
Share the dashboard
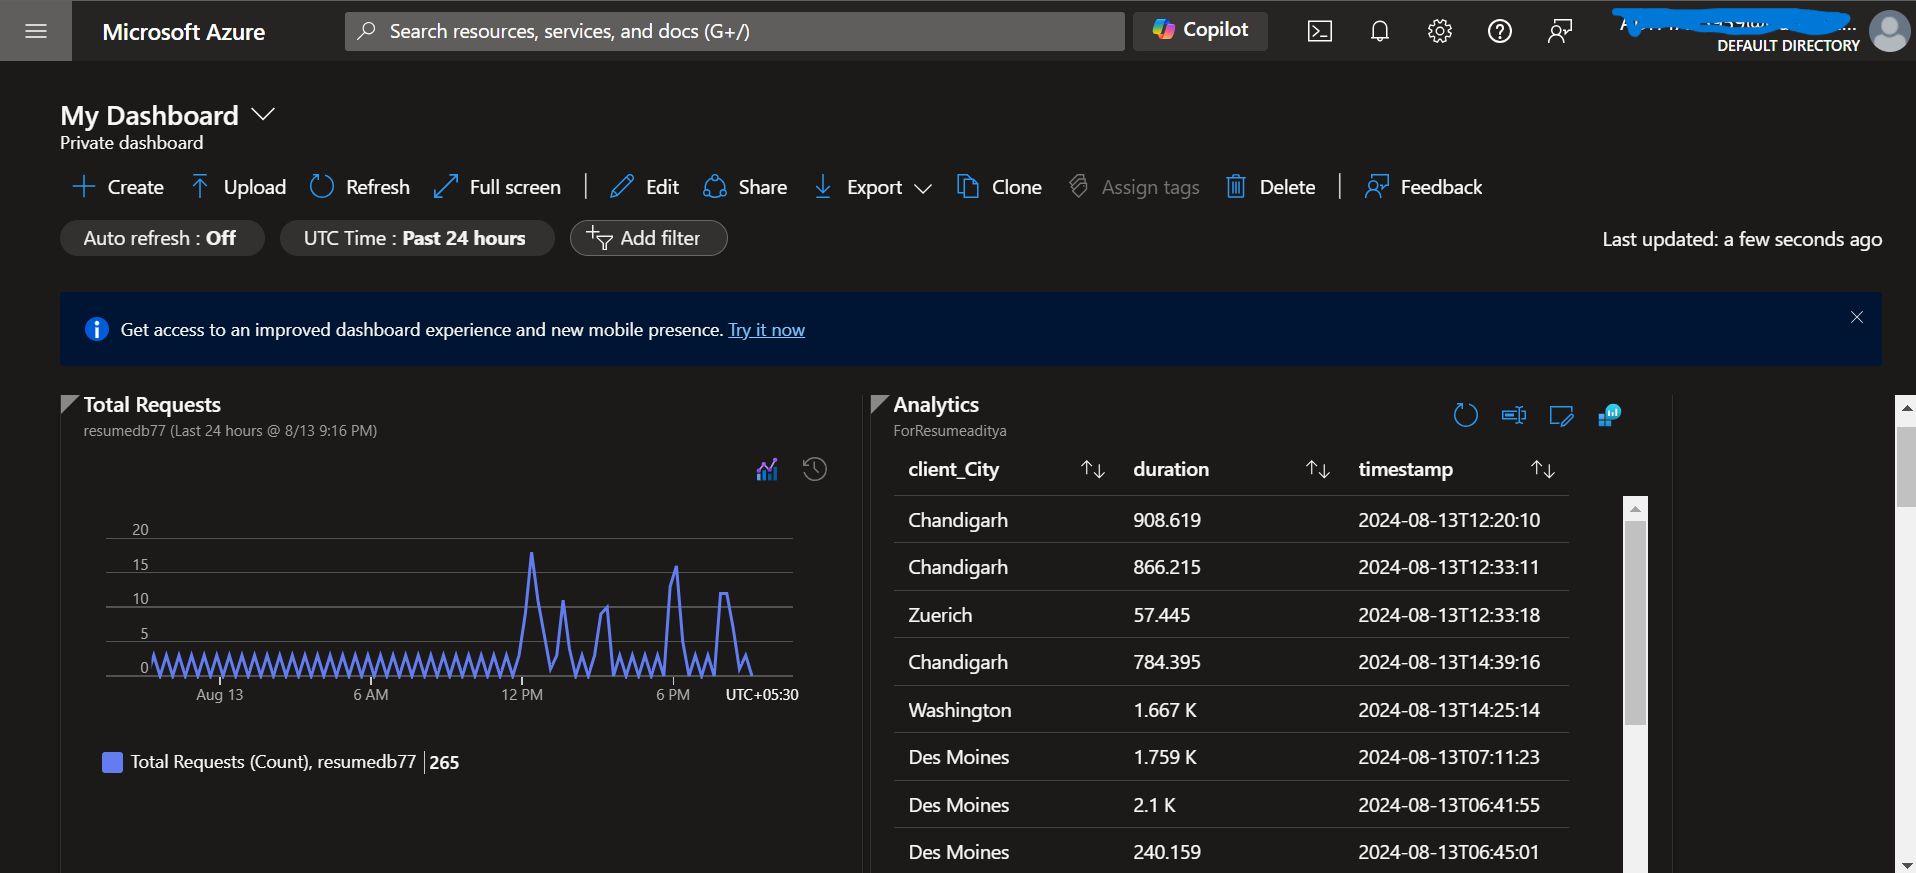(x=745, y=187)
